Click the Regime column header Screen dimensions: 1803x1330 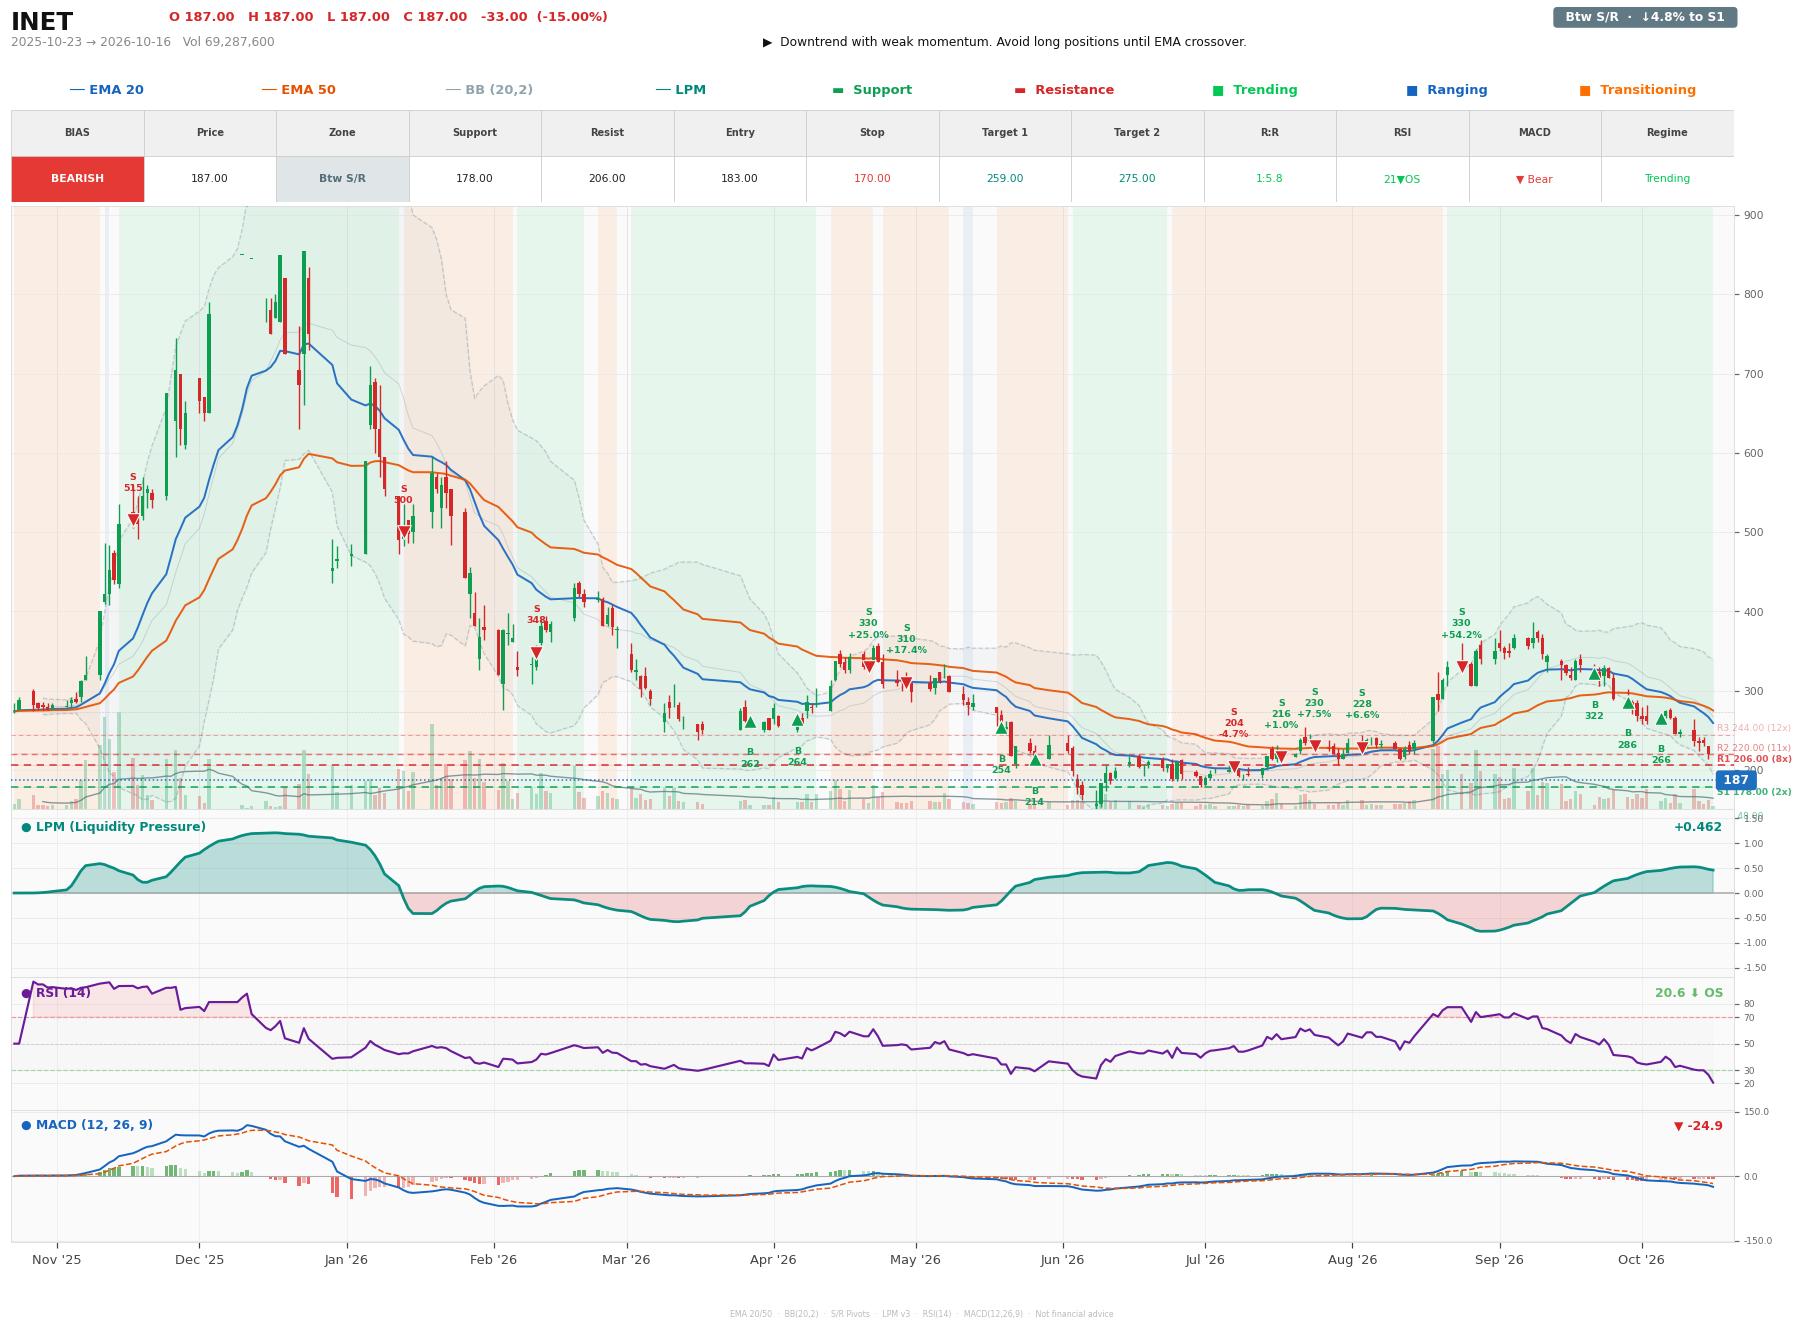point(1667,133)
